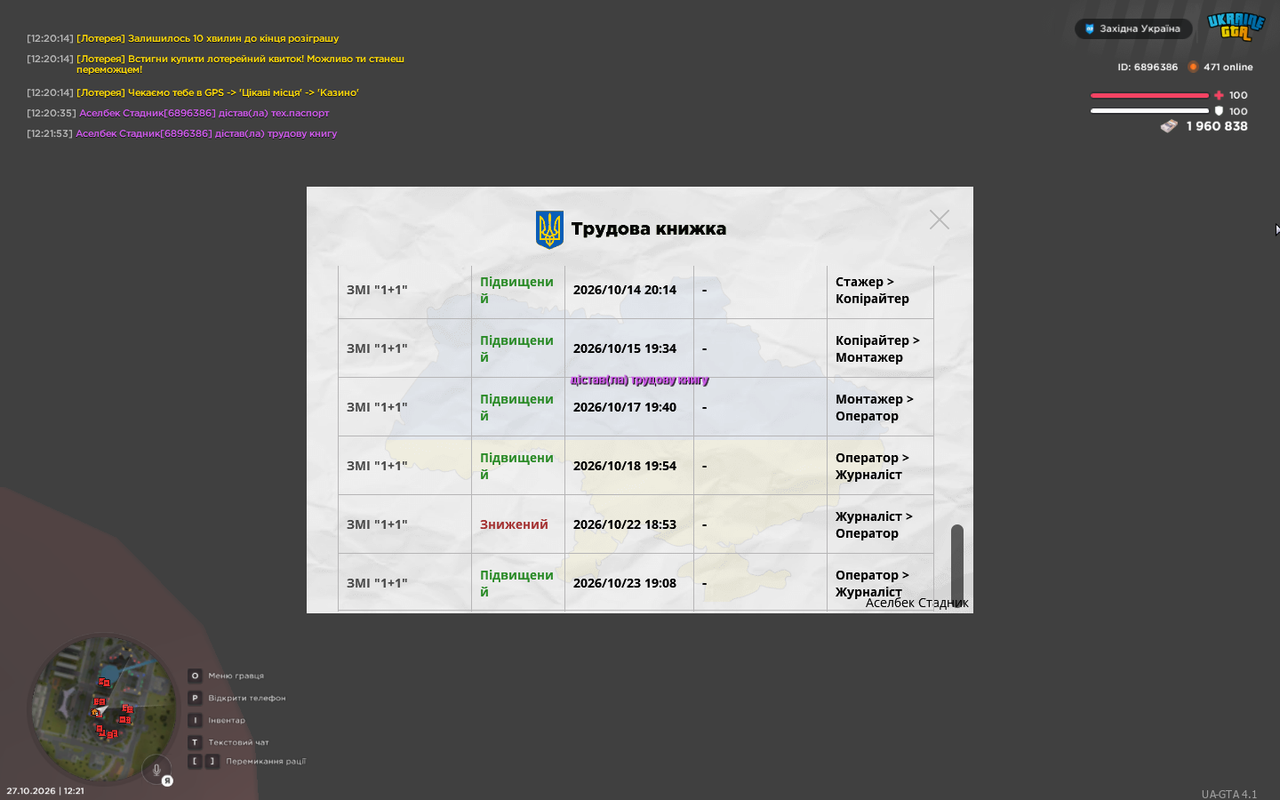
Task: Click the 27.10.2026 | 12:21 date stamp
Action: pyautogui.click(x=45, y=791)
